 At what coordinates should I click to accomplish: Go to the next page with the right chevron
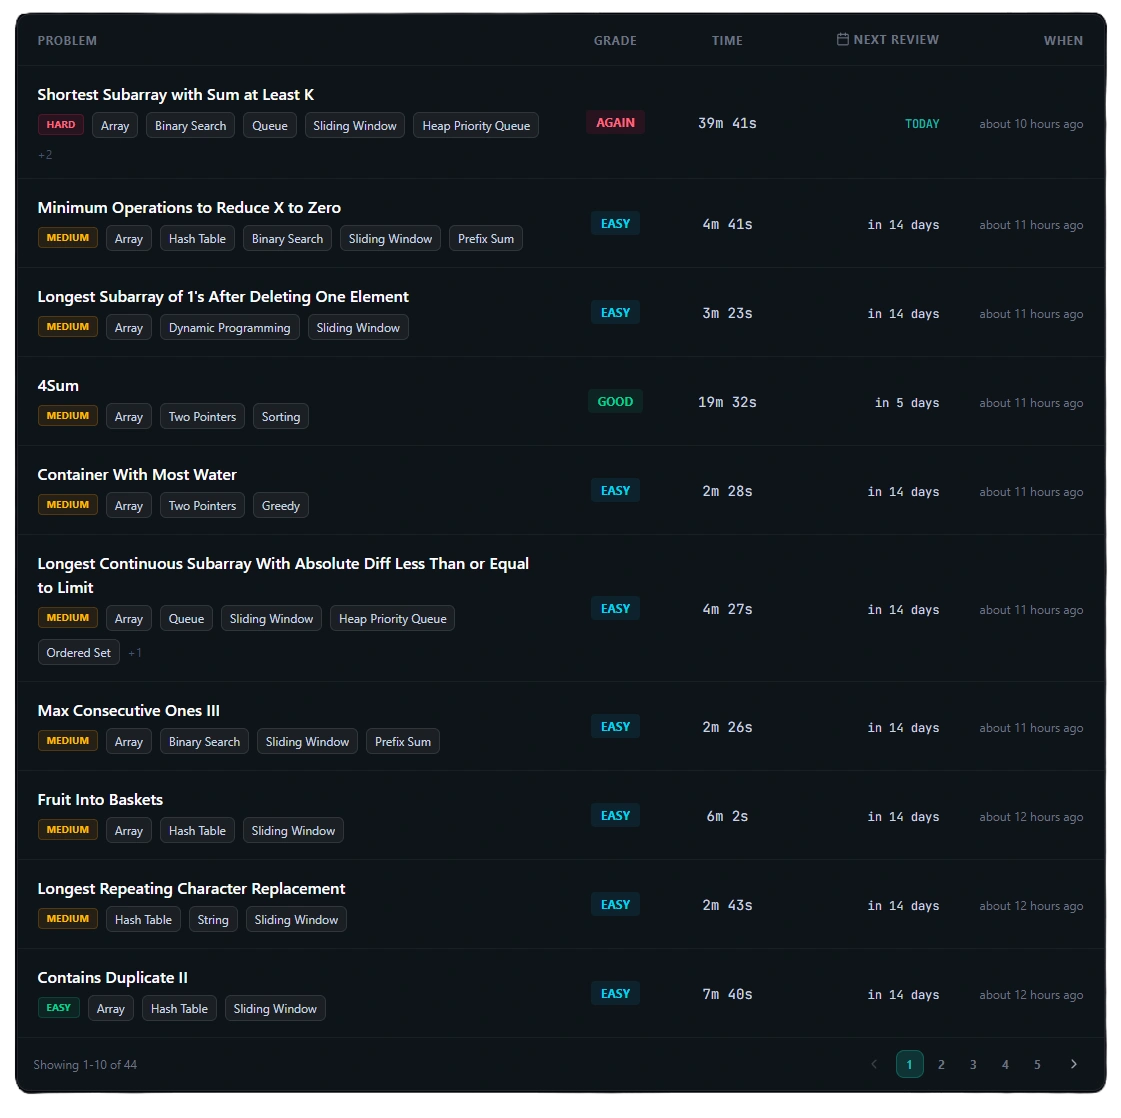pyautogui.click(x=1073, y=1064)
